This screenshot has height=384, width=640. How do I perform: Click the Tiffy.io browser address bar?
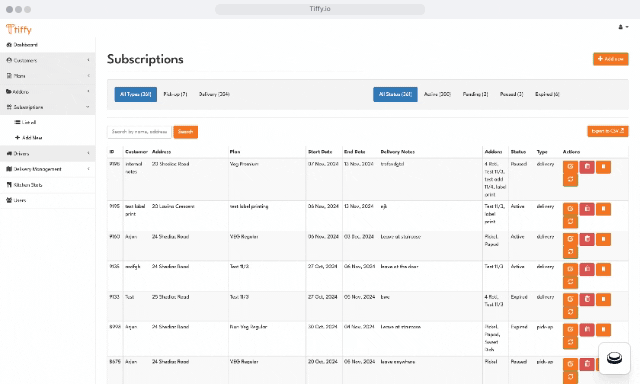pyautogui.click(x=320, y=9)
